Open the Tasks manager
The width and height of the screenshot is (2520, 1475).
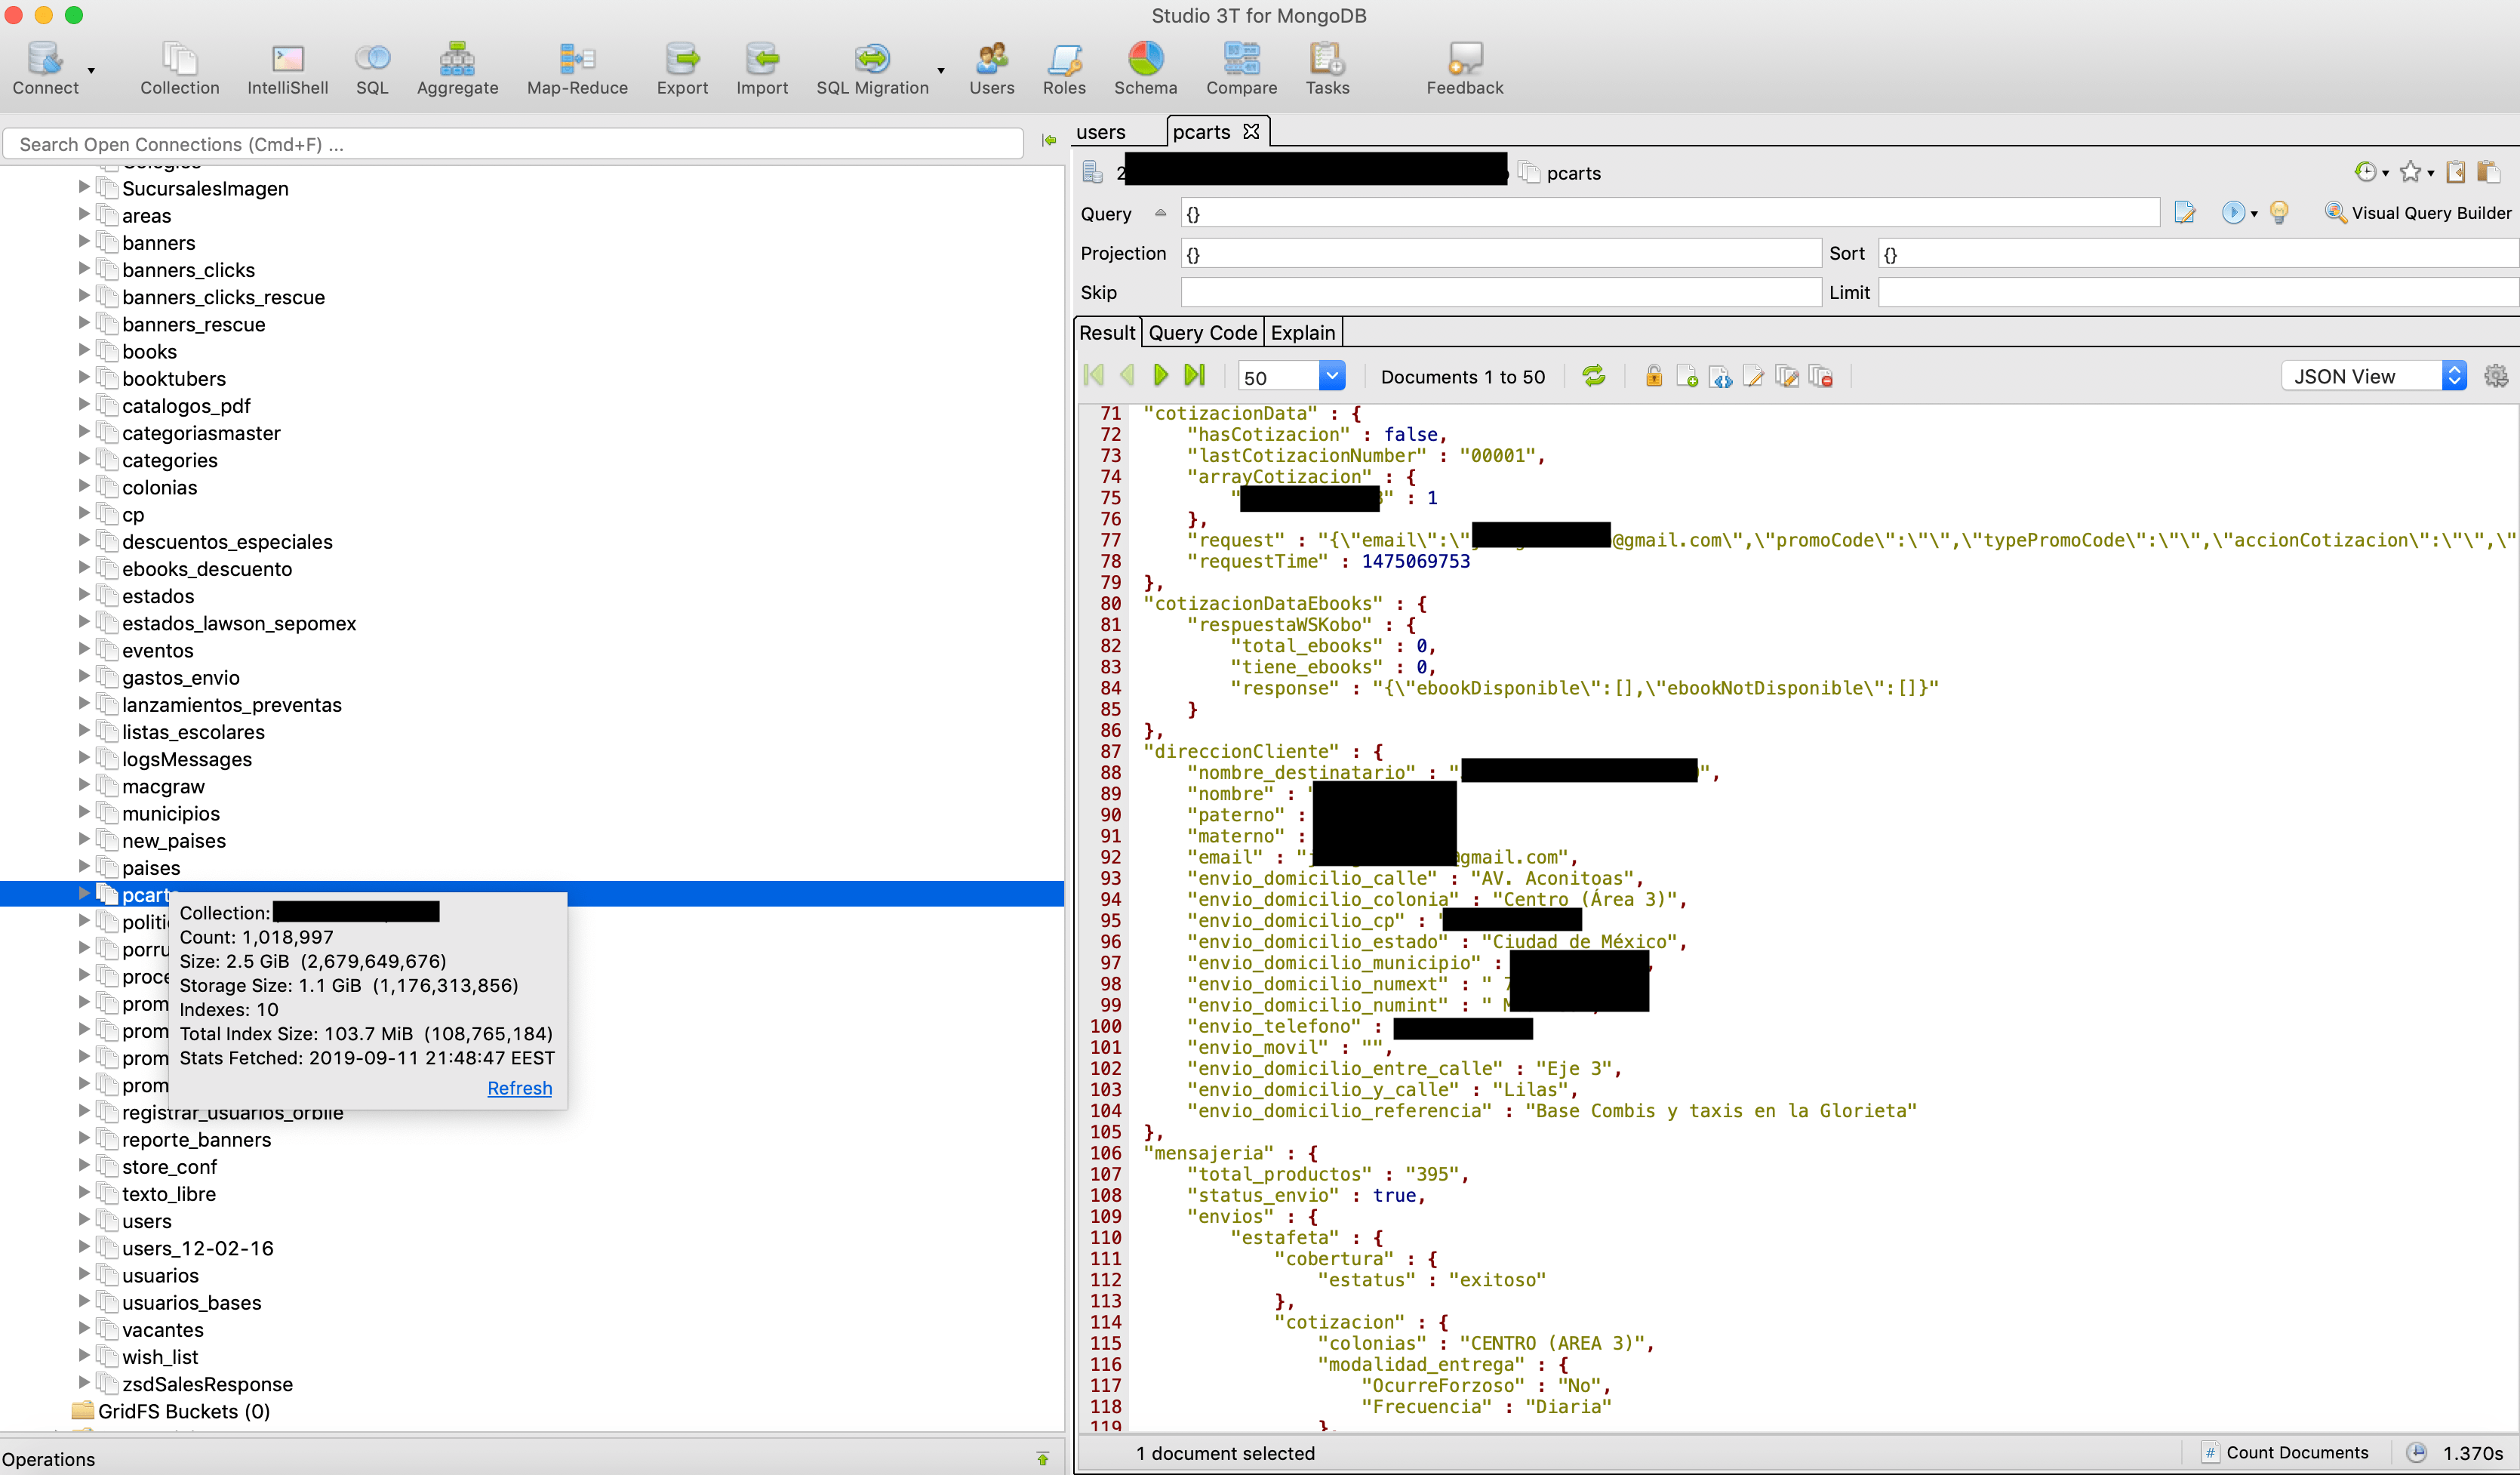(1327, 68)
